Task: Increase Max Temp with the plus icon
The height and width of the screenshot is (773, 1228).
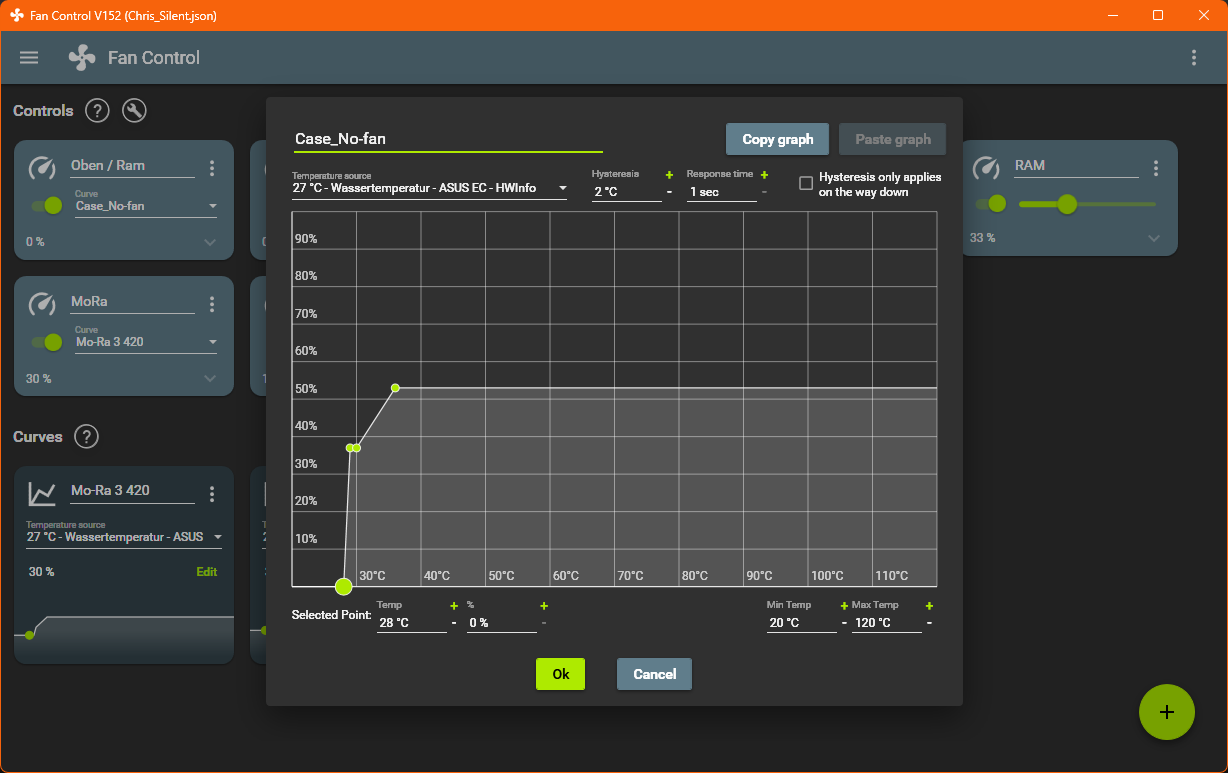Action: (x=929, y=606)
